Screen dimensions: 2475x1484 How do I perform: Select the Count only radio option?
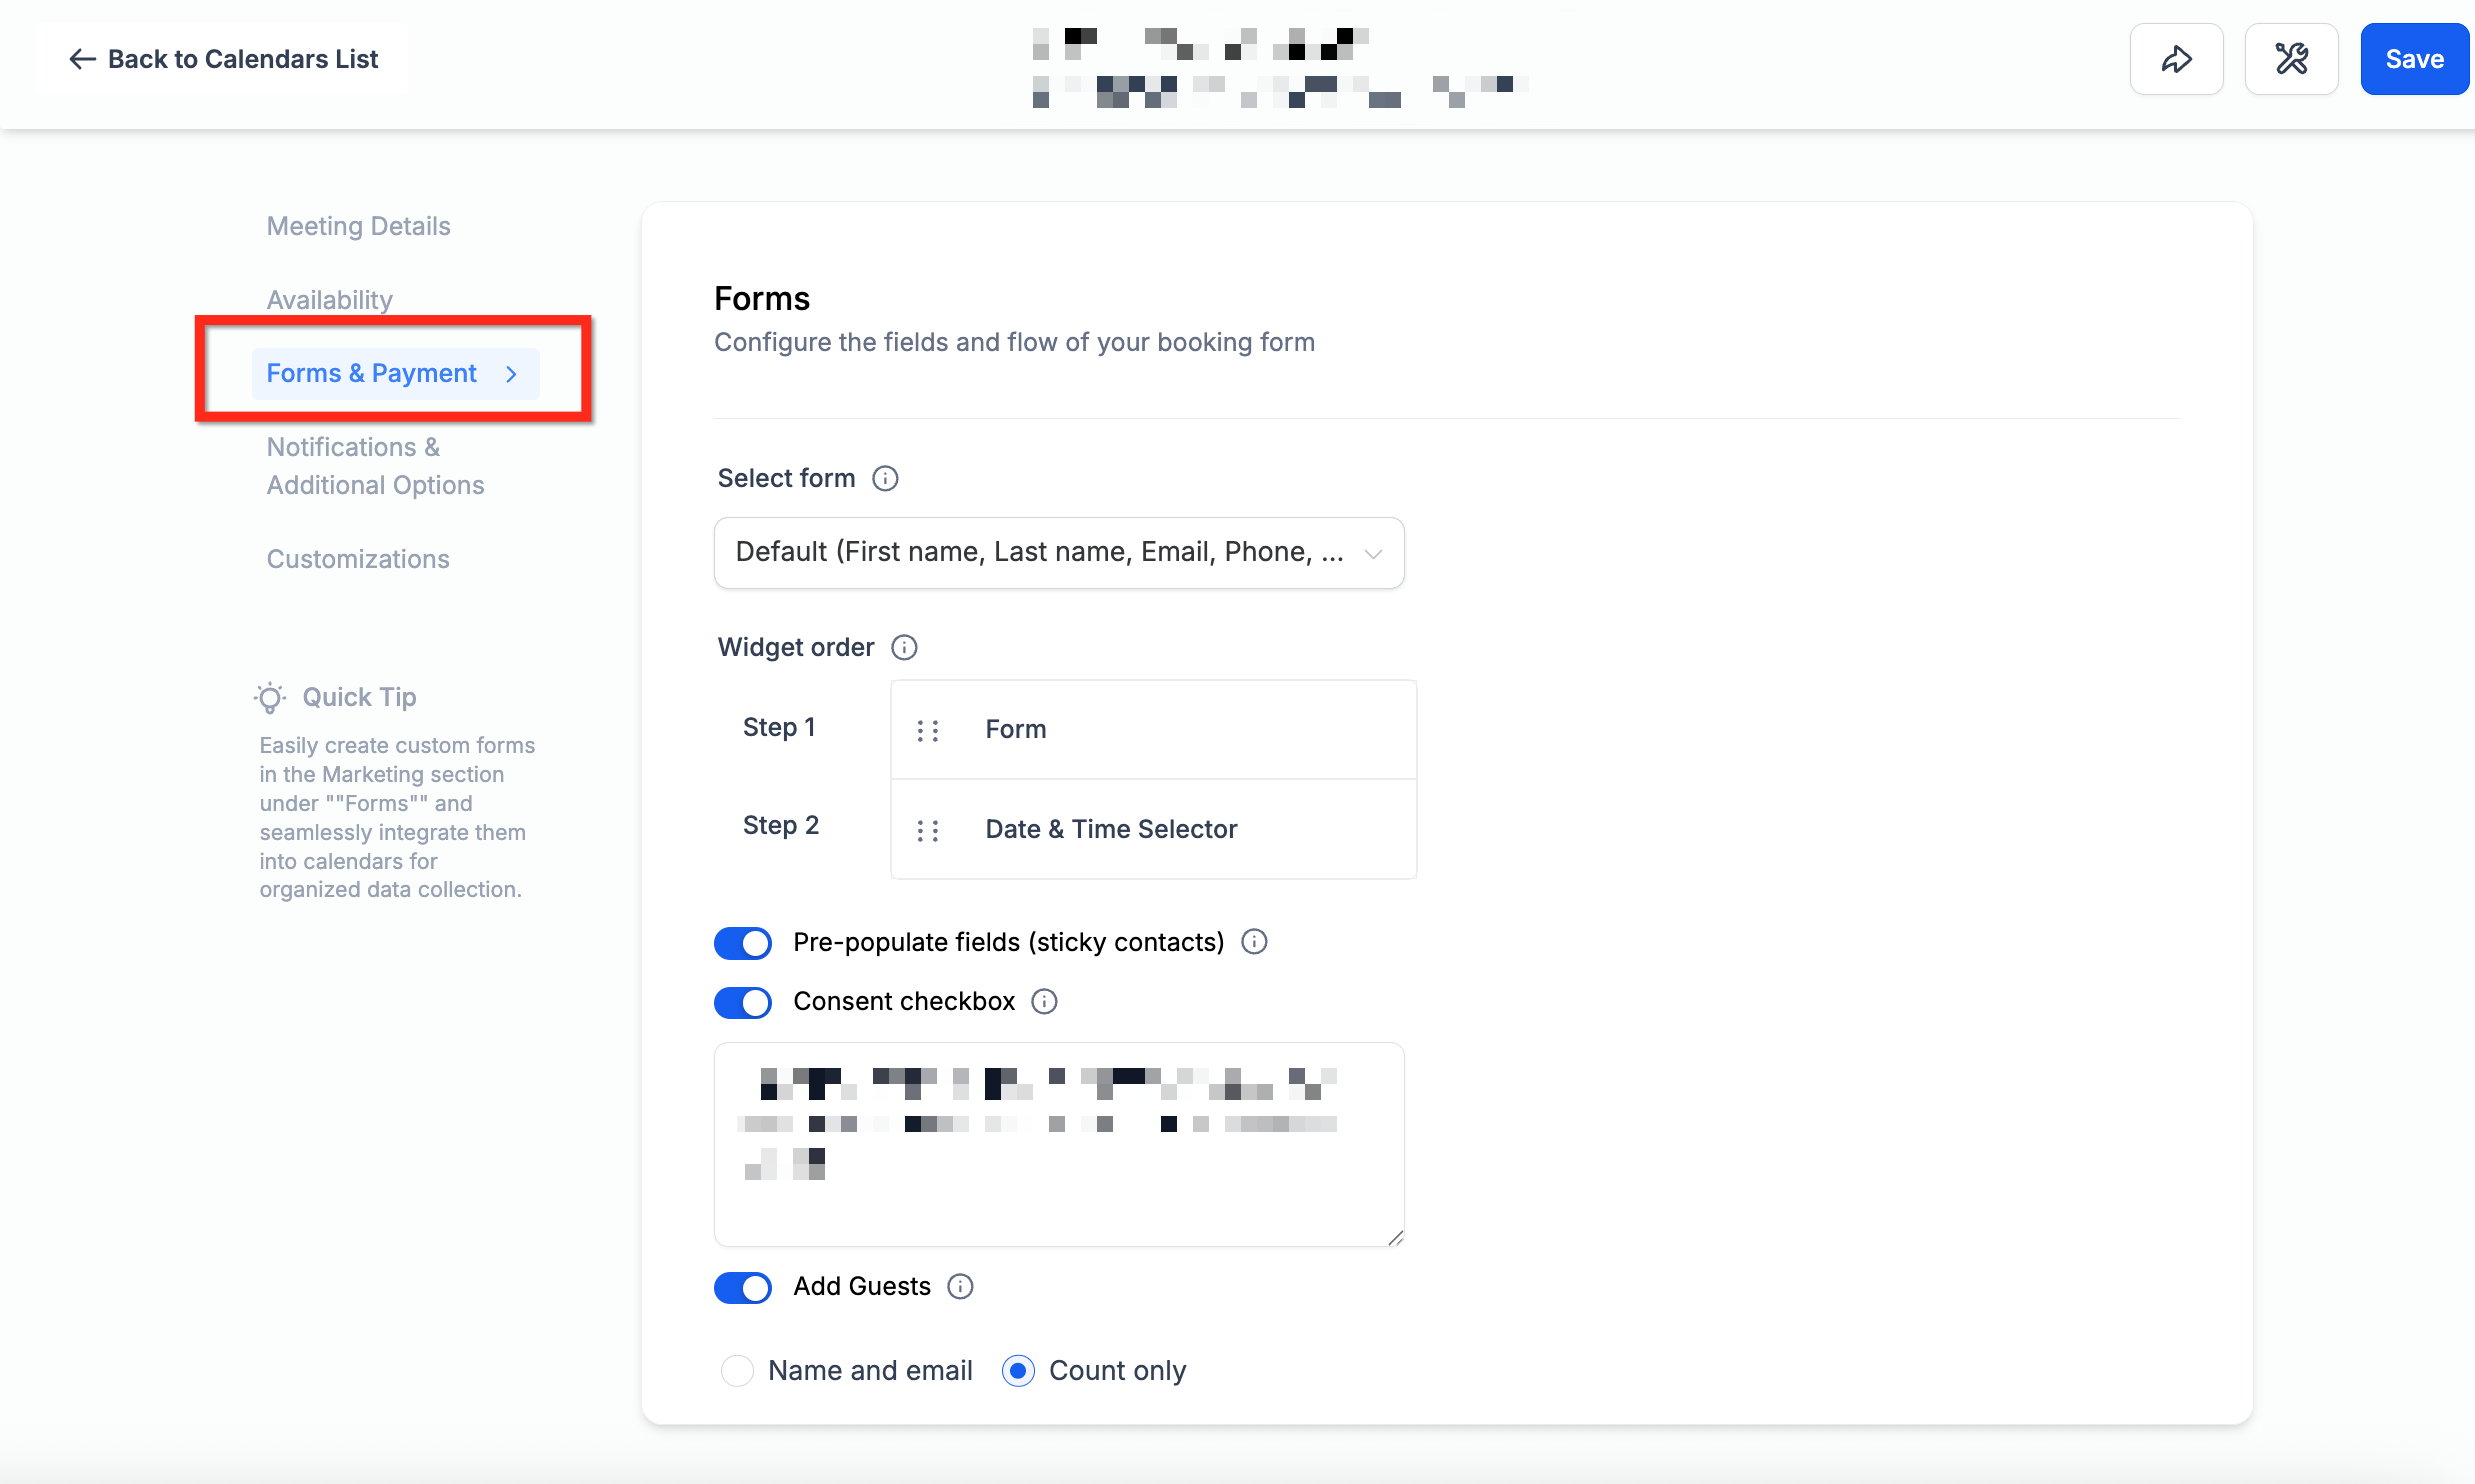(1018, 1370)
